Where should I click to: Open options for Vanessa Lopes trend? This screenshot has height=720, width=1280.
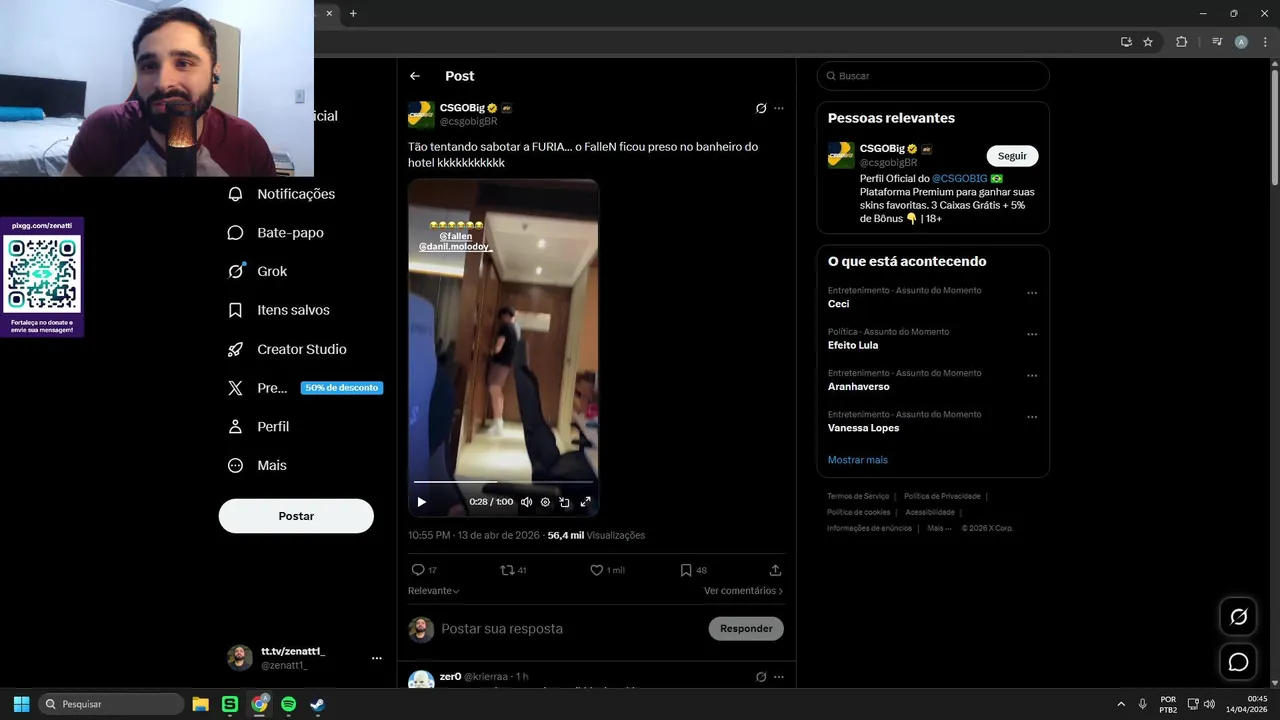pyautogui.click(x=1032, y=417)
